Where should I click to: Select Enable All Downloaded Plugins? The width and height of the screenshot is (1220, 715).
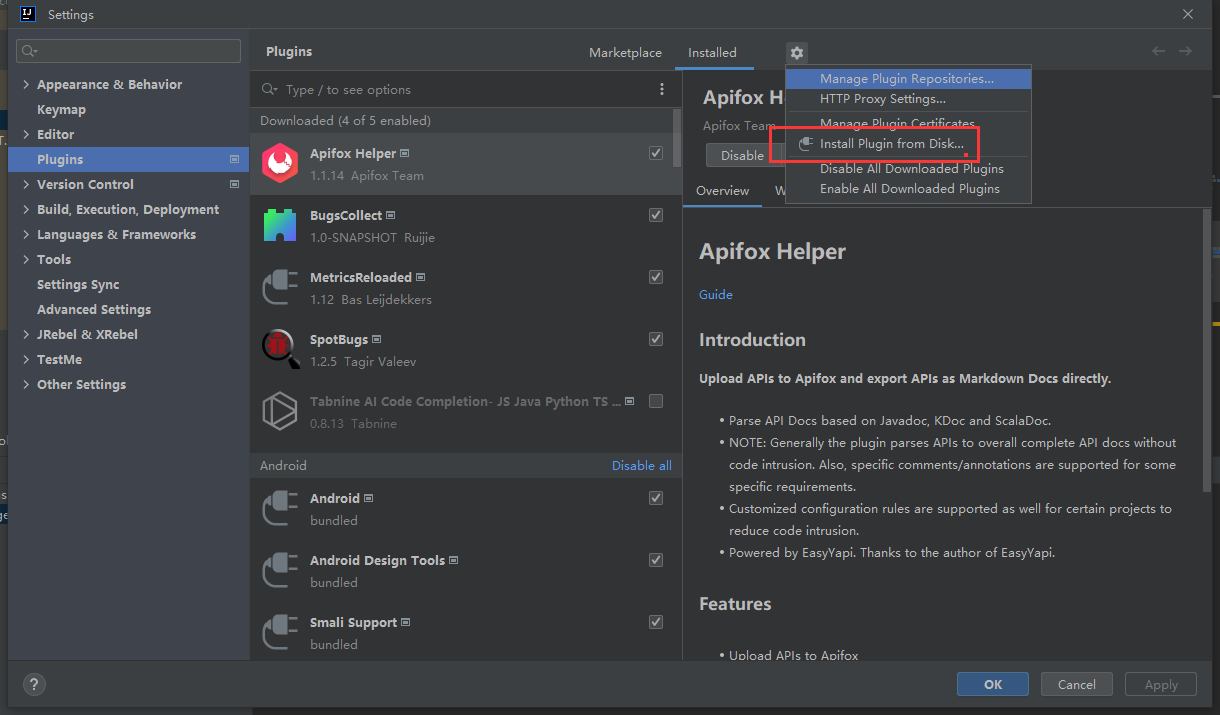tap(908, 189)
